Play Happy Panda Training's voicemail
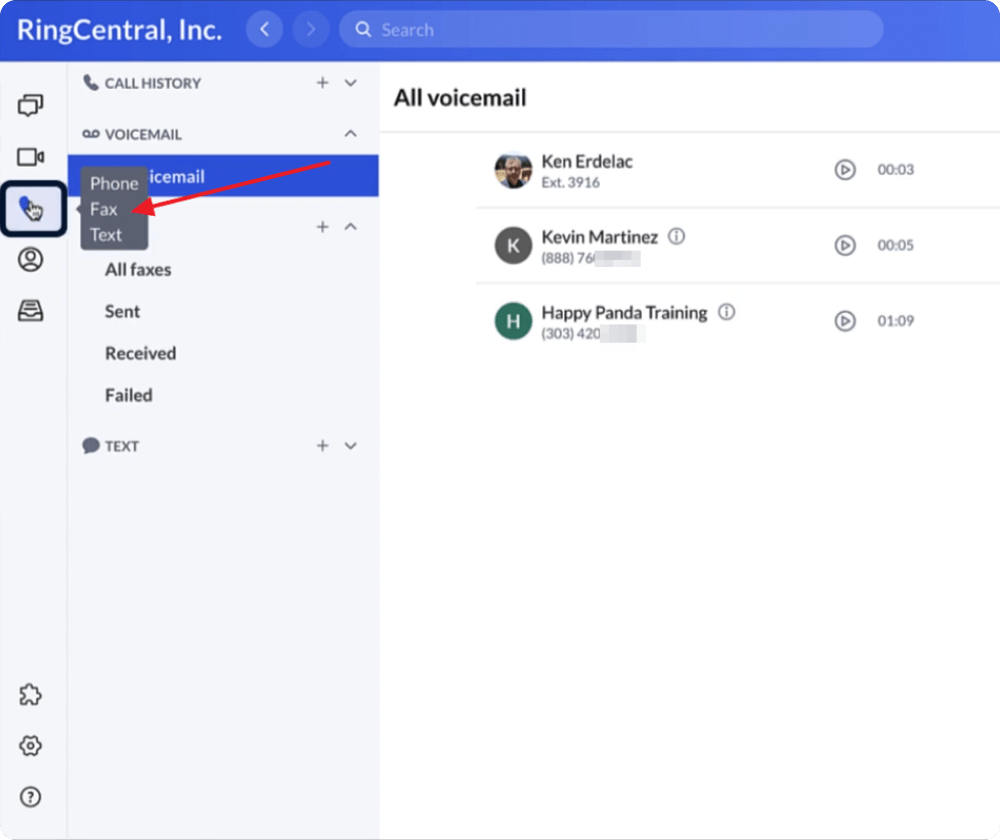Screen dimensions: 1000x840 845,321
